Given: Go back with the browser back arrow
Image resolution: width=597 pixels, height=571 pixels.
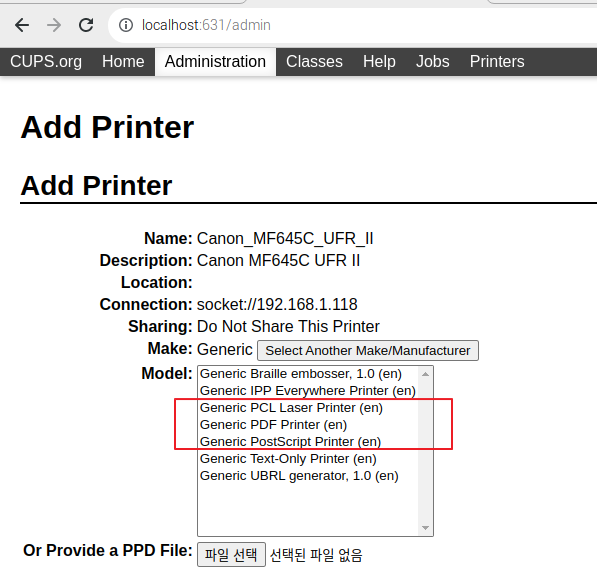Looking at the screenshot, I should tap(22, 25).
